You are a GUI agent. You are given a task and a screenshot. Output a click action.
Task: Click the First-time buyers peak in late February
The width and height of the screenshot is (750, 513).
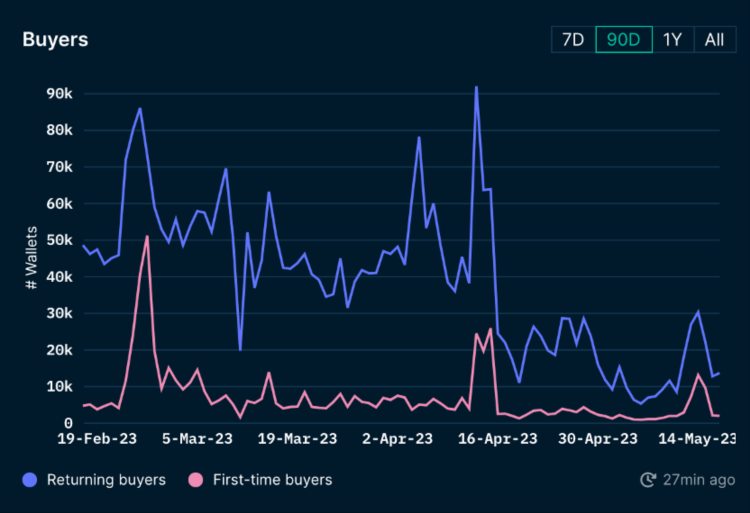pyautogui.click(x=147, y=236)
